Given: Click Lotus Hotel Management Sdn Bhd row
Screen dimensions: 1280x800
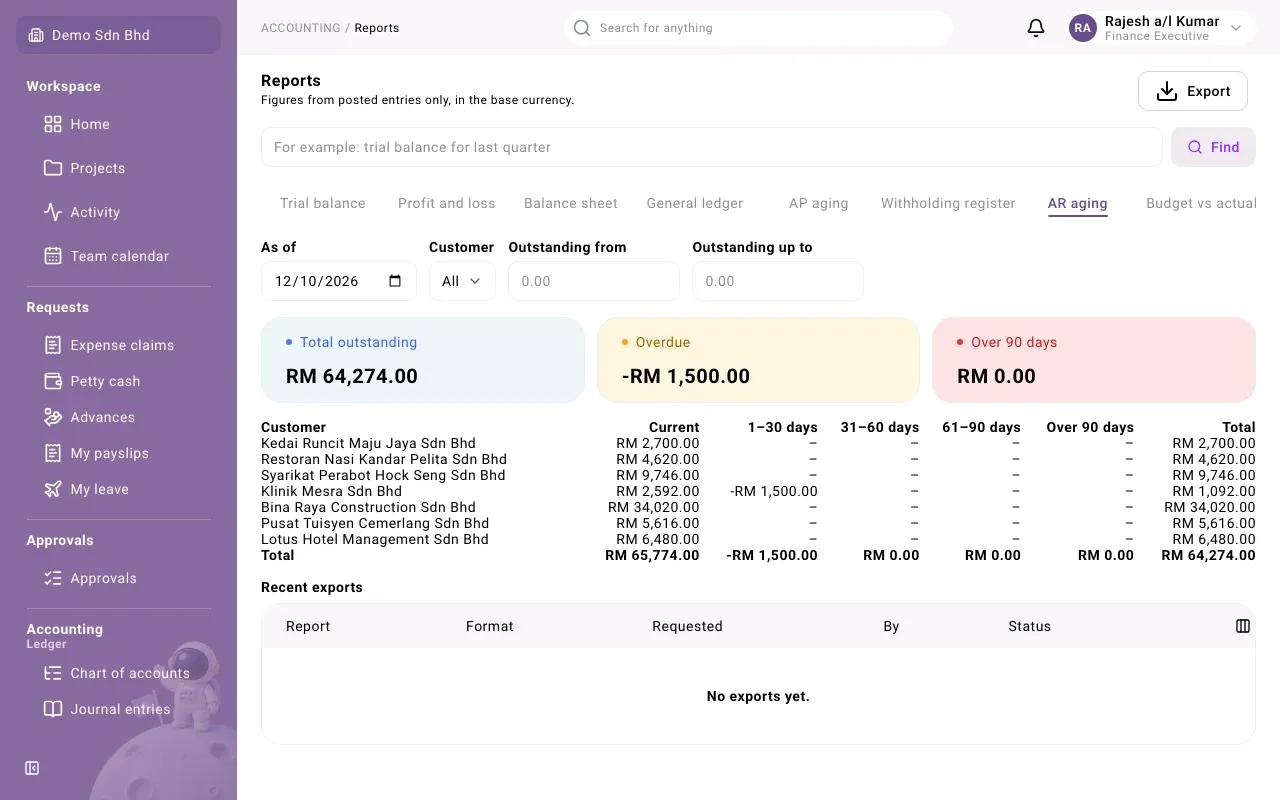Looking at the screenshot, I should click(x=758, y=539).
